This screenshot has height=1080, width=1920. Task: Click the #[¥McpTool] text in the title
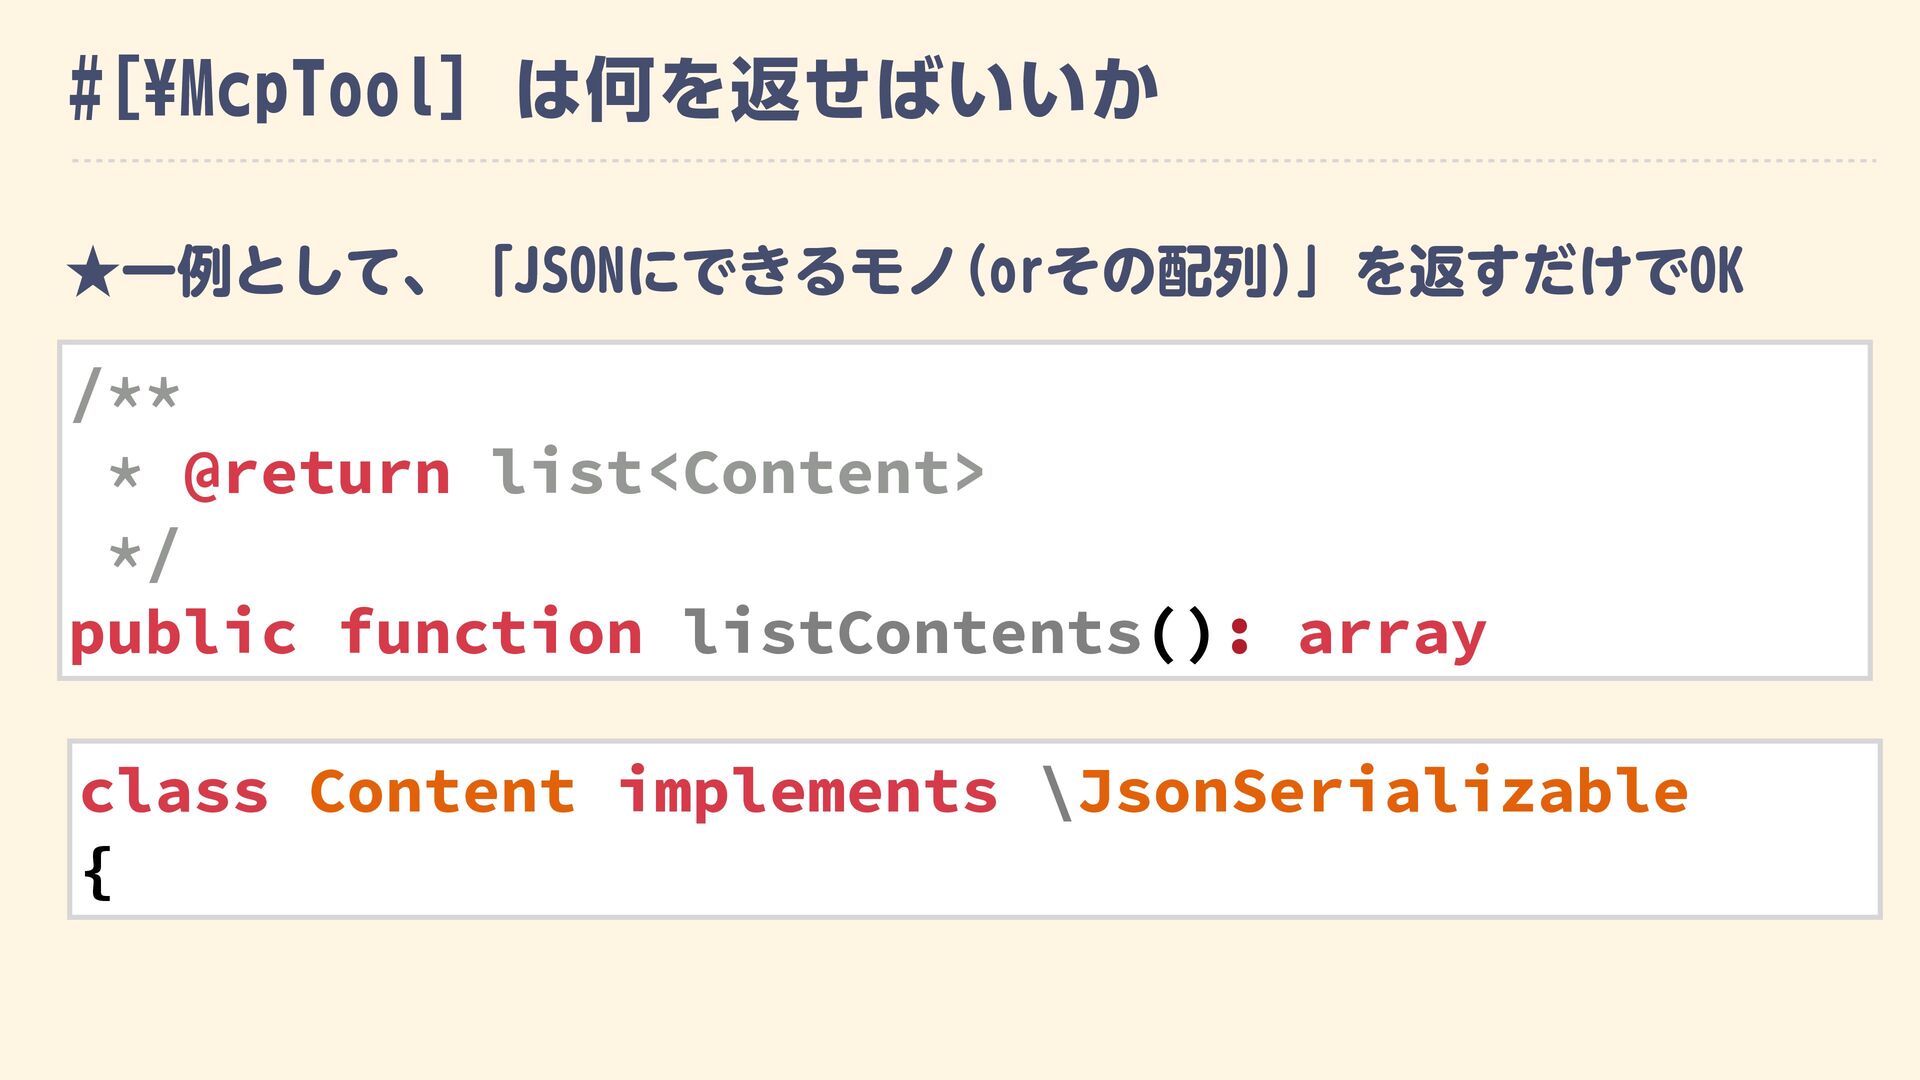tap(268, 90)
